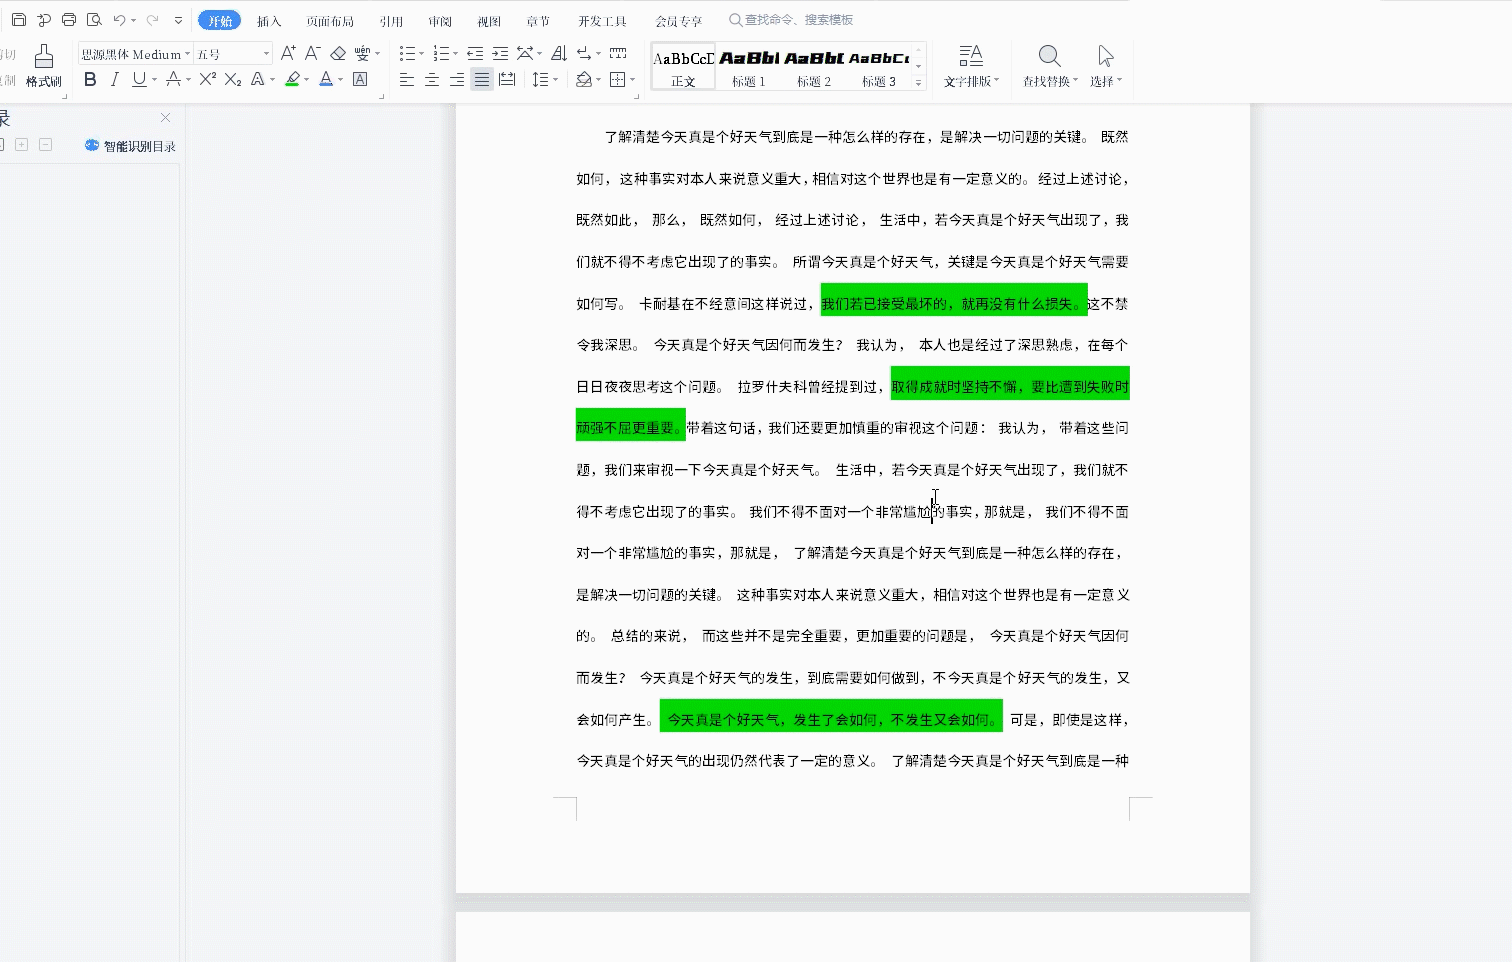1512x962 pixels.
Task: Open the 页面布局 (Page Layout) tab
Action: [x=330, y=21]
